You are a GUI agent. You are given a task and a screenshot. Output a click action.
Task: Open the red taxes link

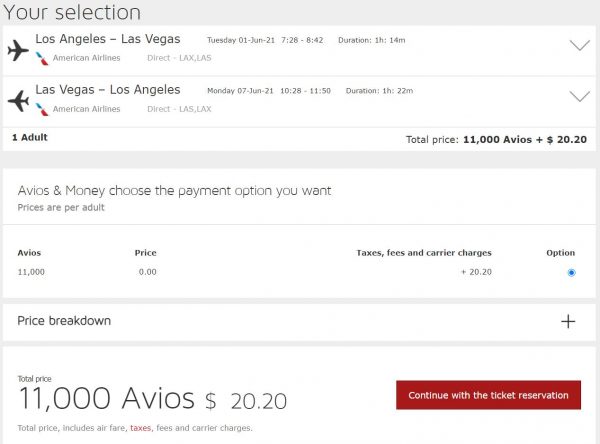coord(140,427)
